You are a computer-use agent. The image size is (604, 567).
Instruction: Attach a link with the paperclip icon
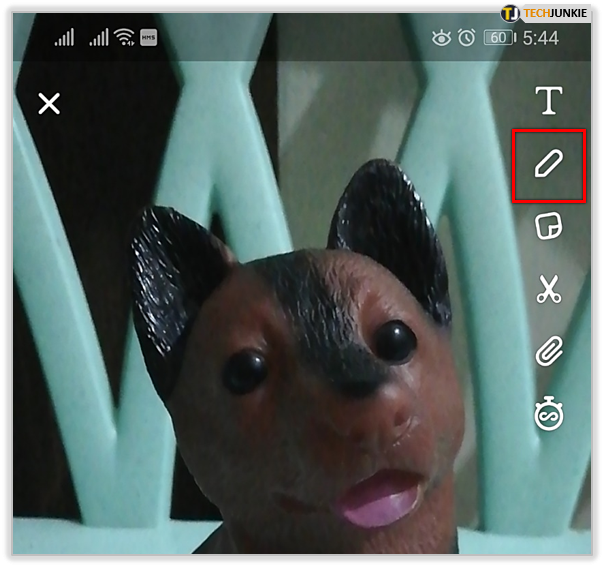pyautogui.click(x=548, y=352)
